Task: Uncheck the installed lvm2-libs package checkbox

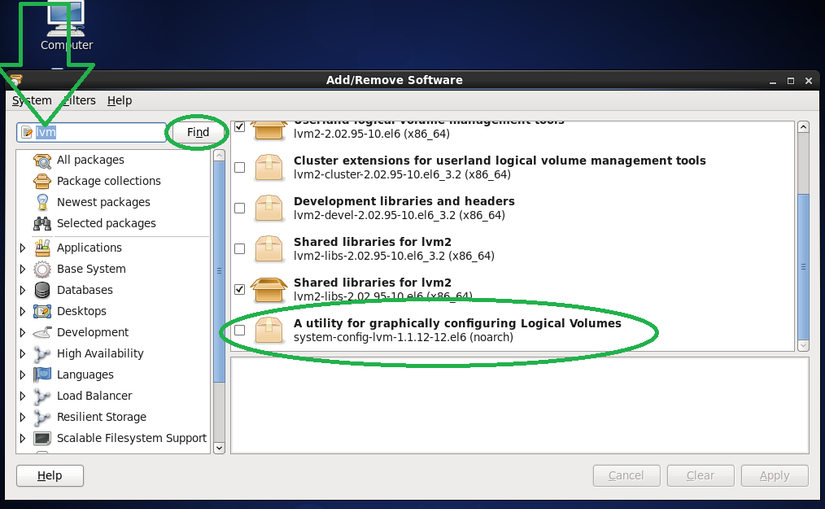Action: (x=239, y=290)
